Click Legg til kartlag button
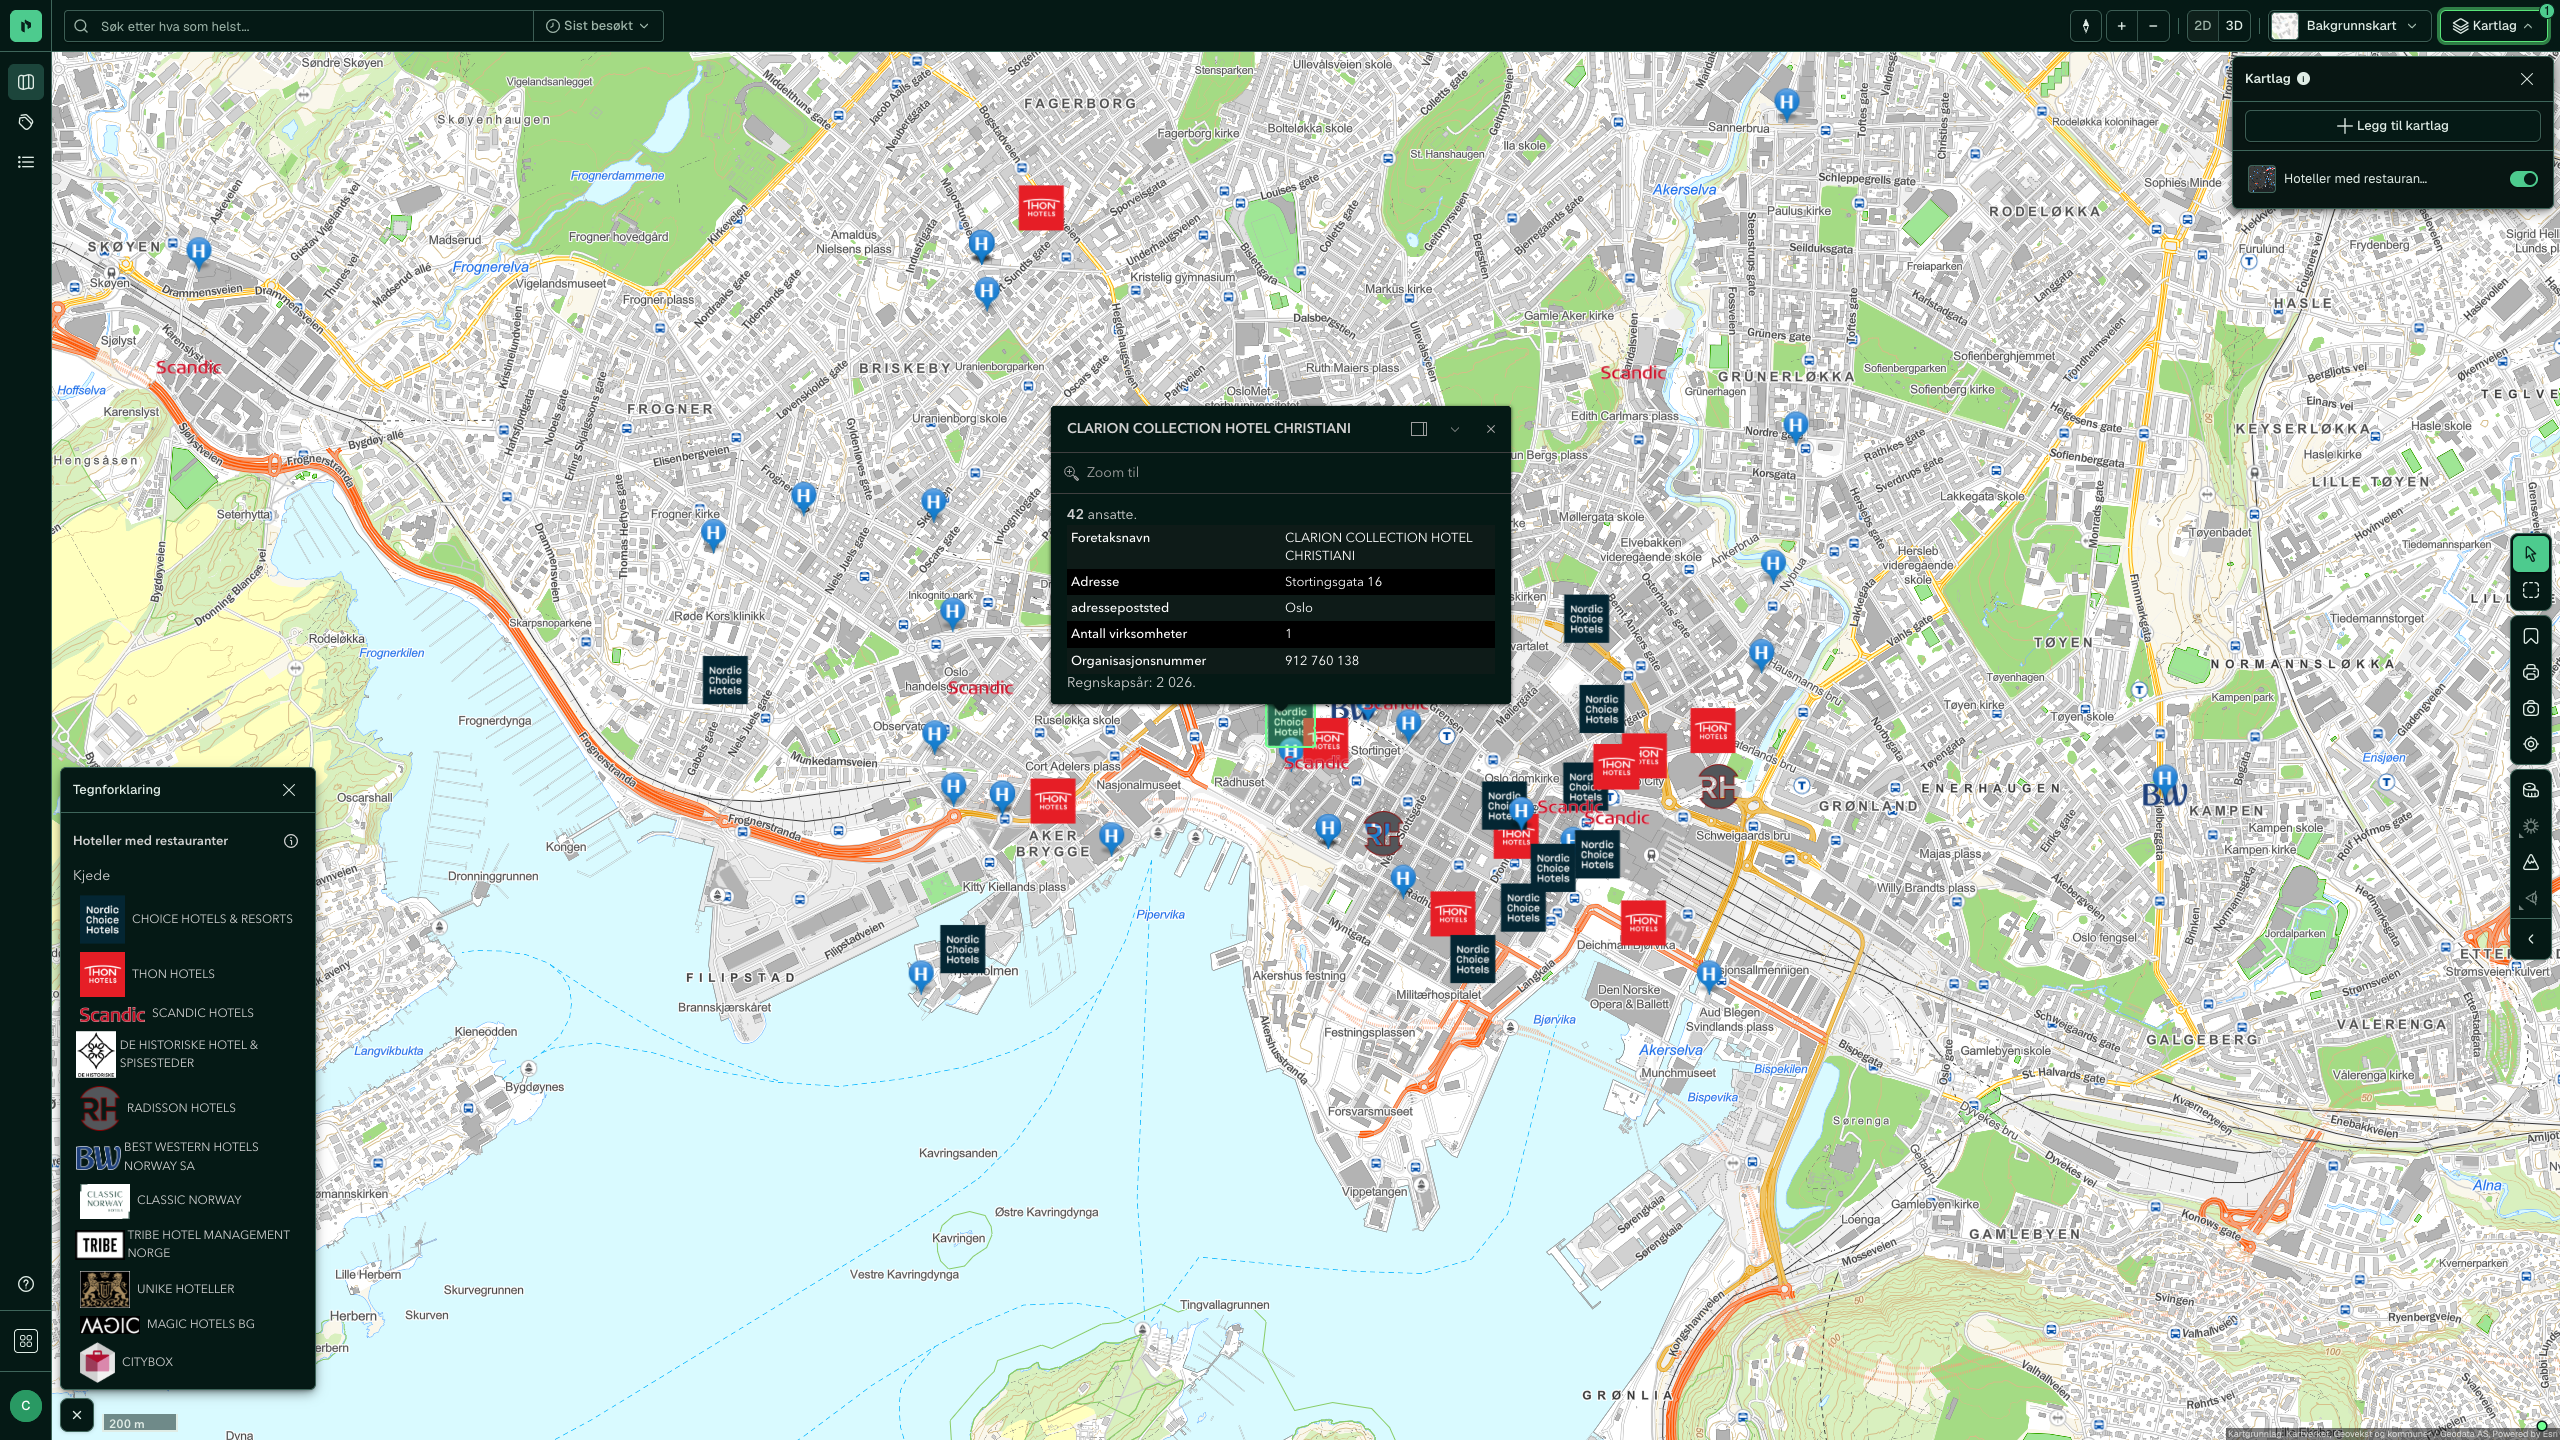Viewport: 2560px width, 1440px height. pos(2392,126)
